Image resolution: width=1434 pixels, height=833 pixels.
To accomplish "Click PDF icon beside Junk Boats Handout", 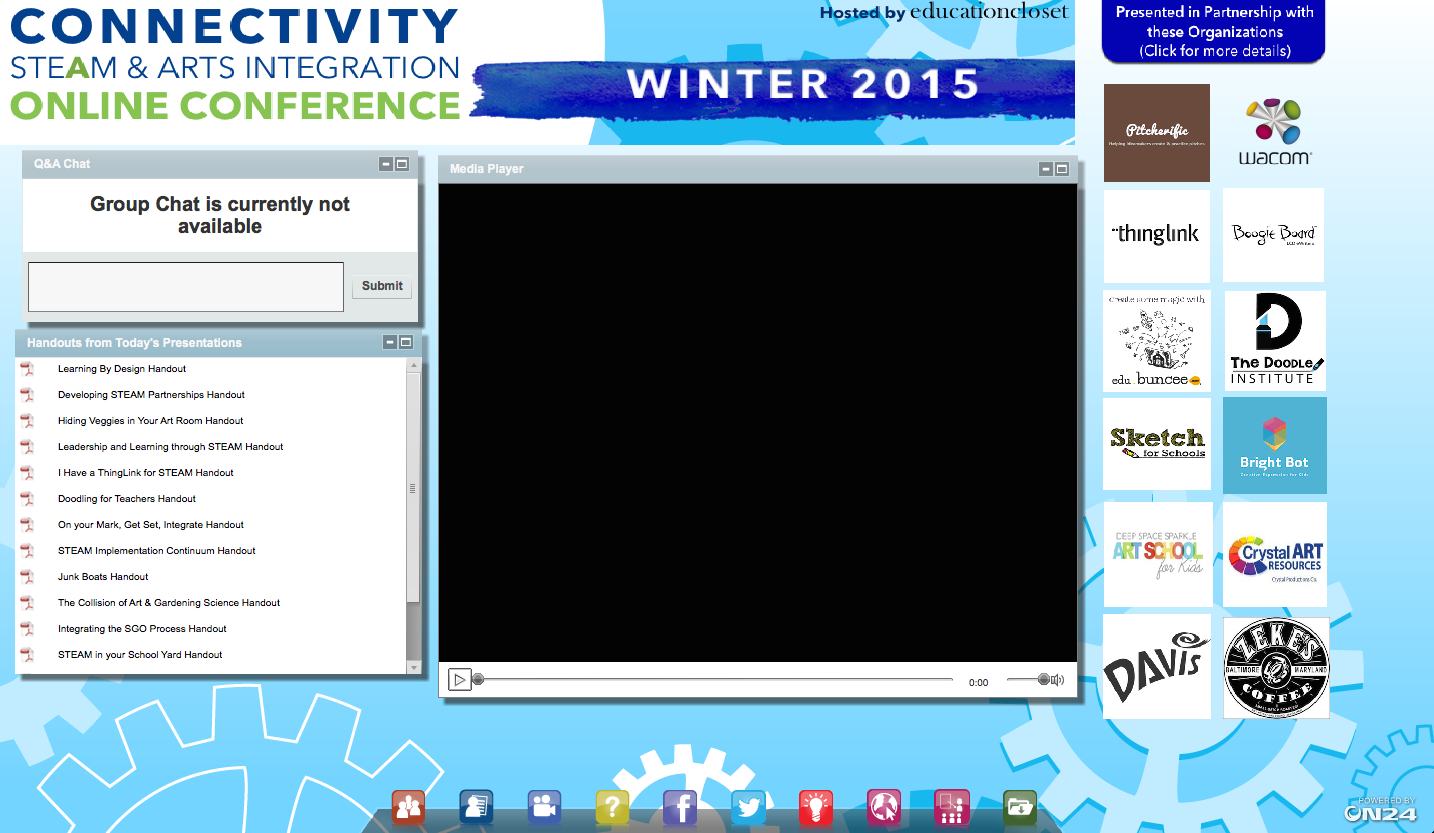I will pyautogui.click(x=28, y=577).
